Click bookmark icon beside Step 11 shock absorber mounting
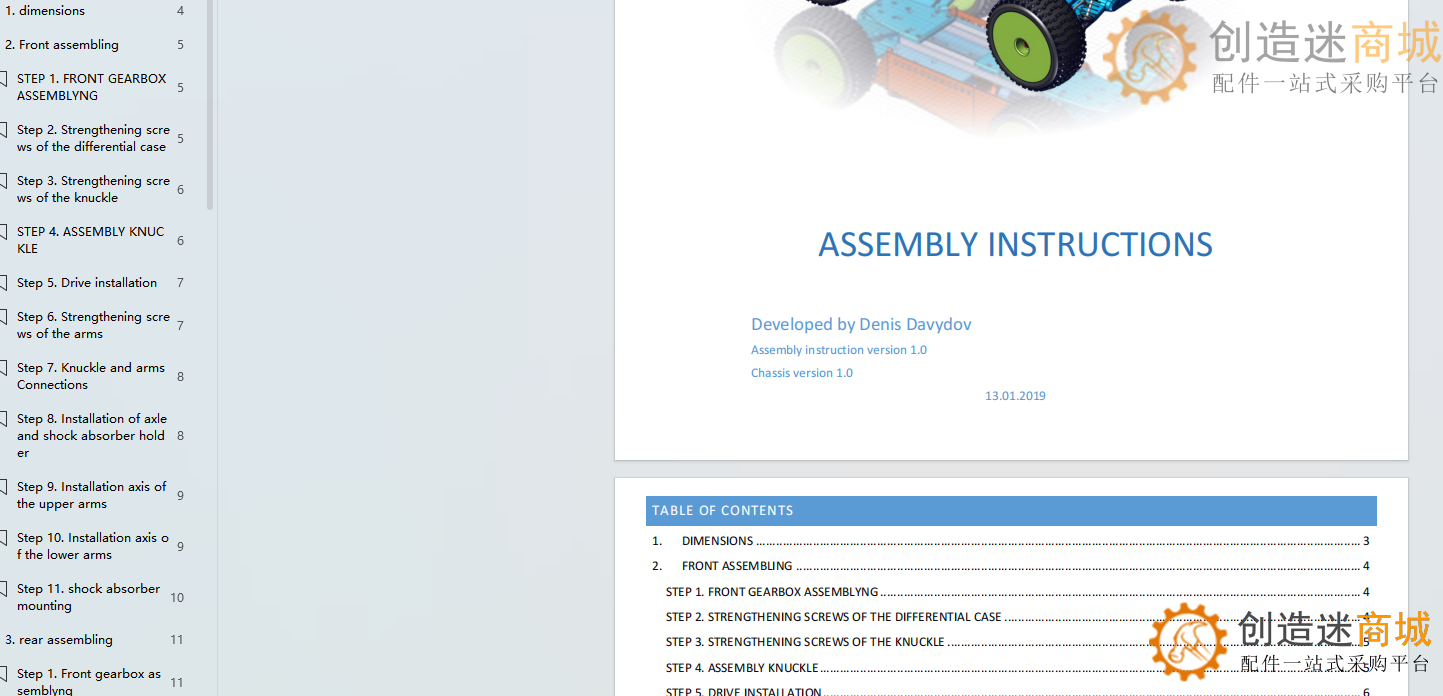1443x696 pixels. (4, 589)
